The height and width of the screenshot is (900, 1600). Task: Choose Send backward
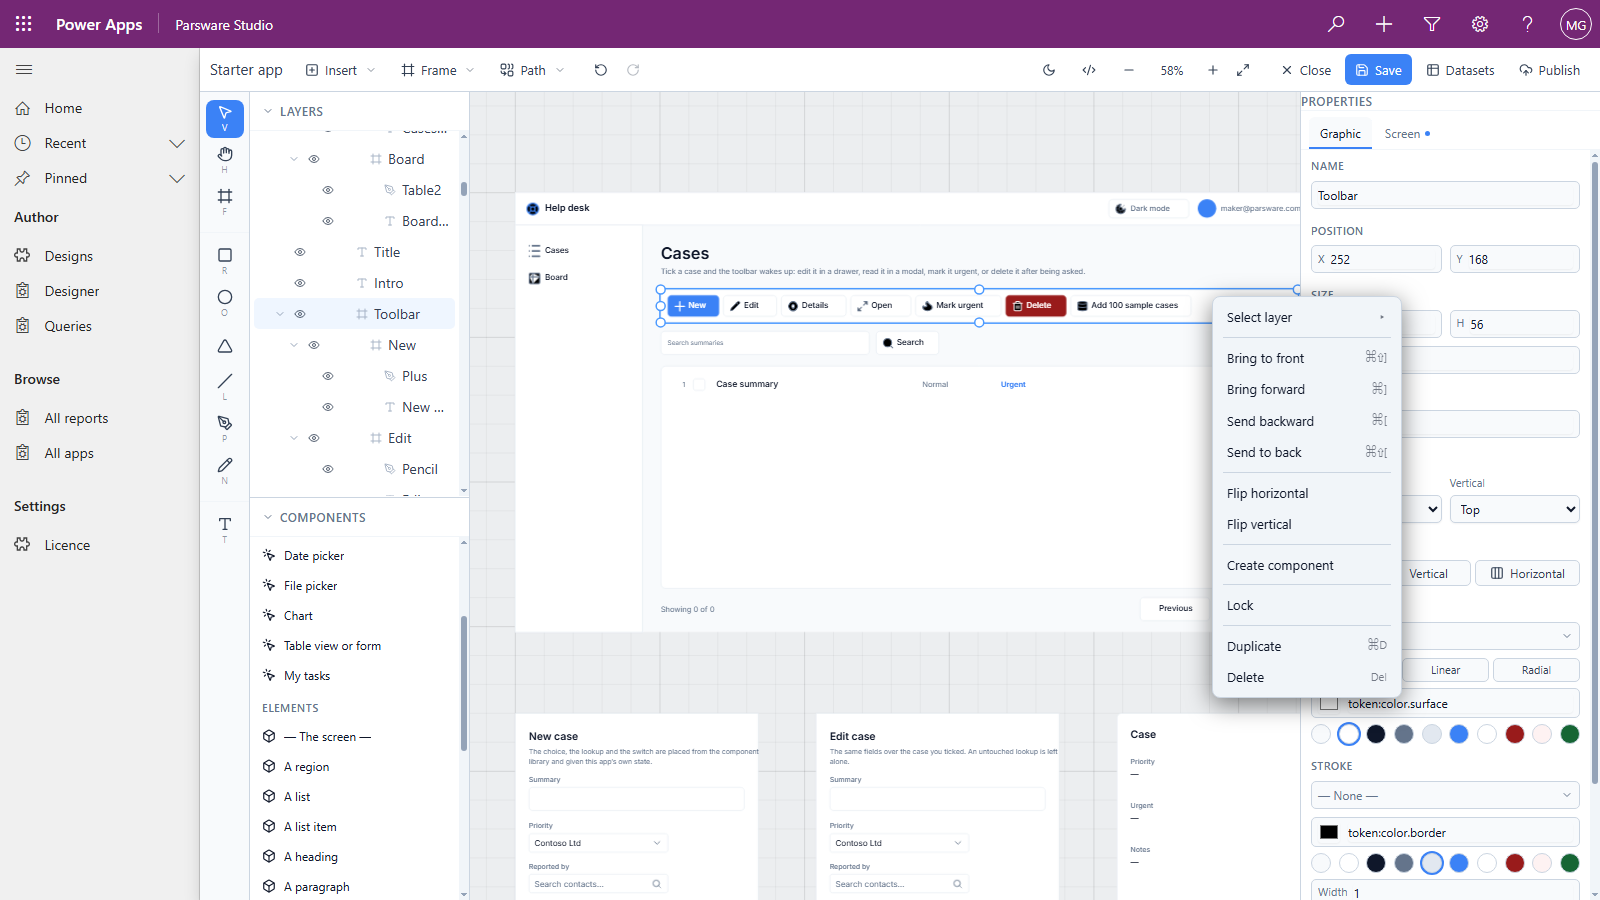1306,421
